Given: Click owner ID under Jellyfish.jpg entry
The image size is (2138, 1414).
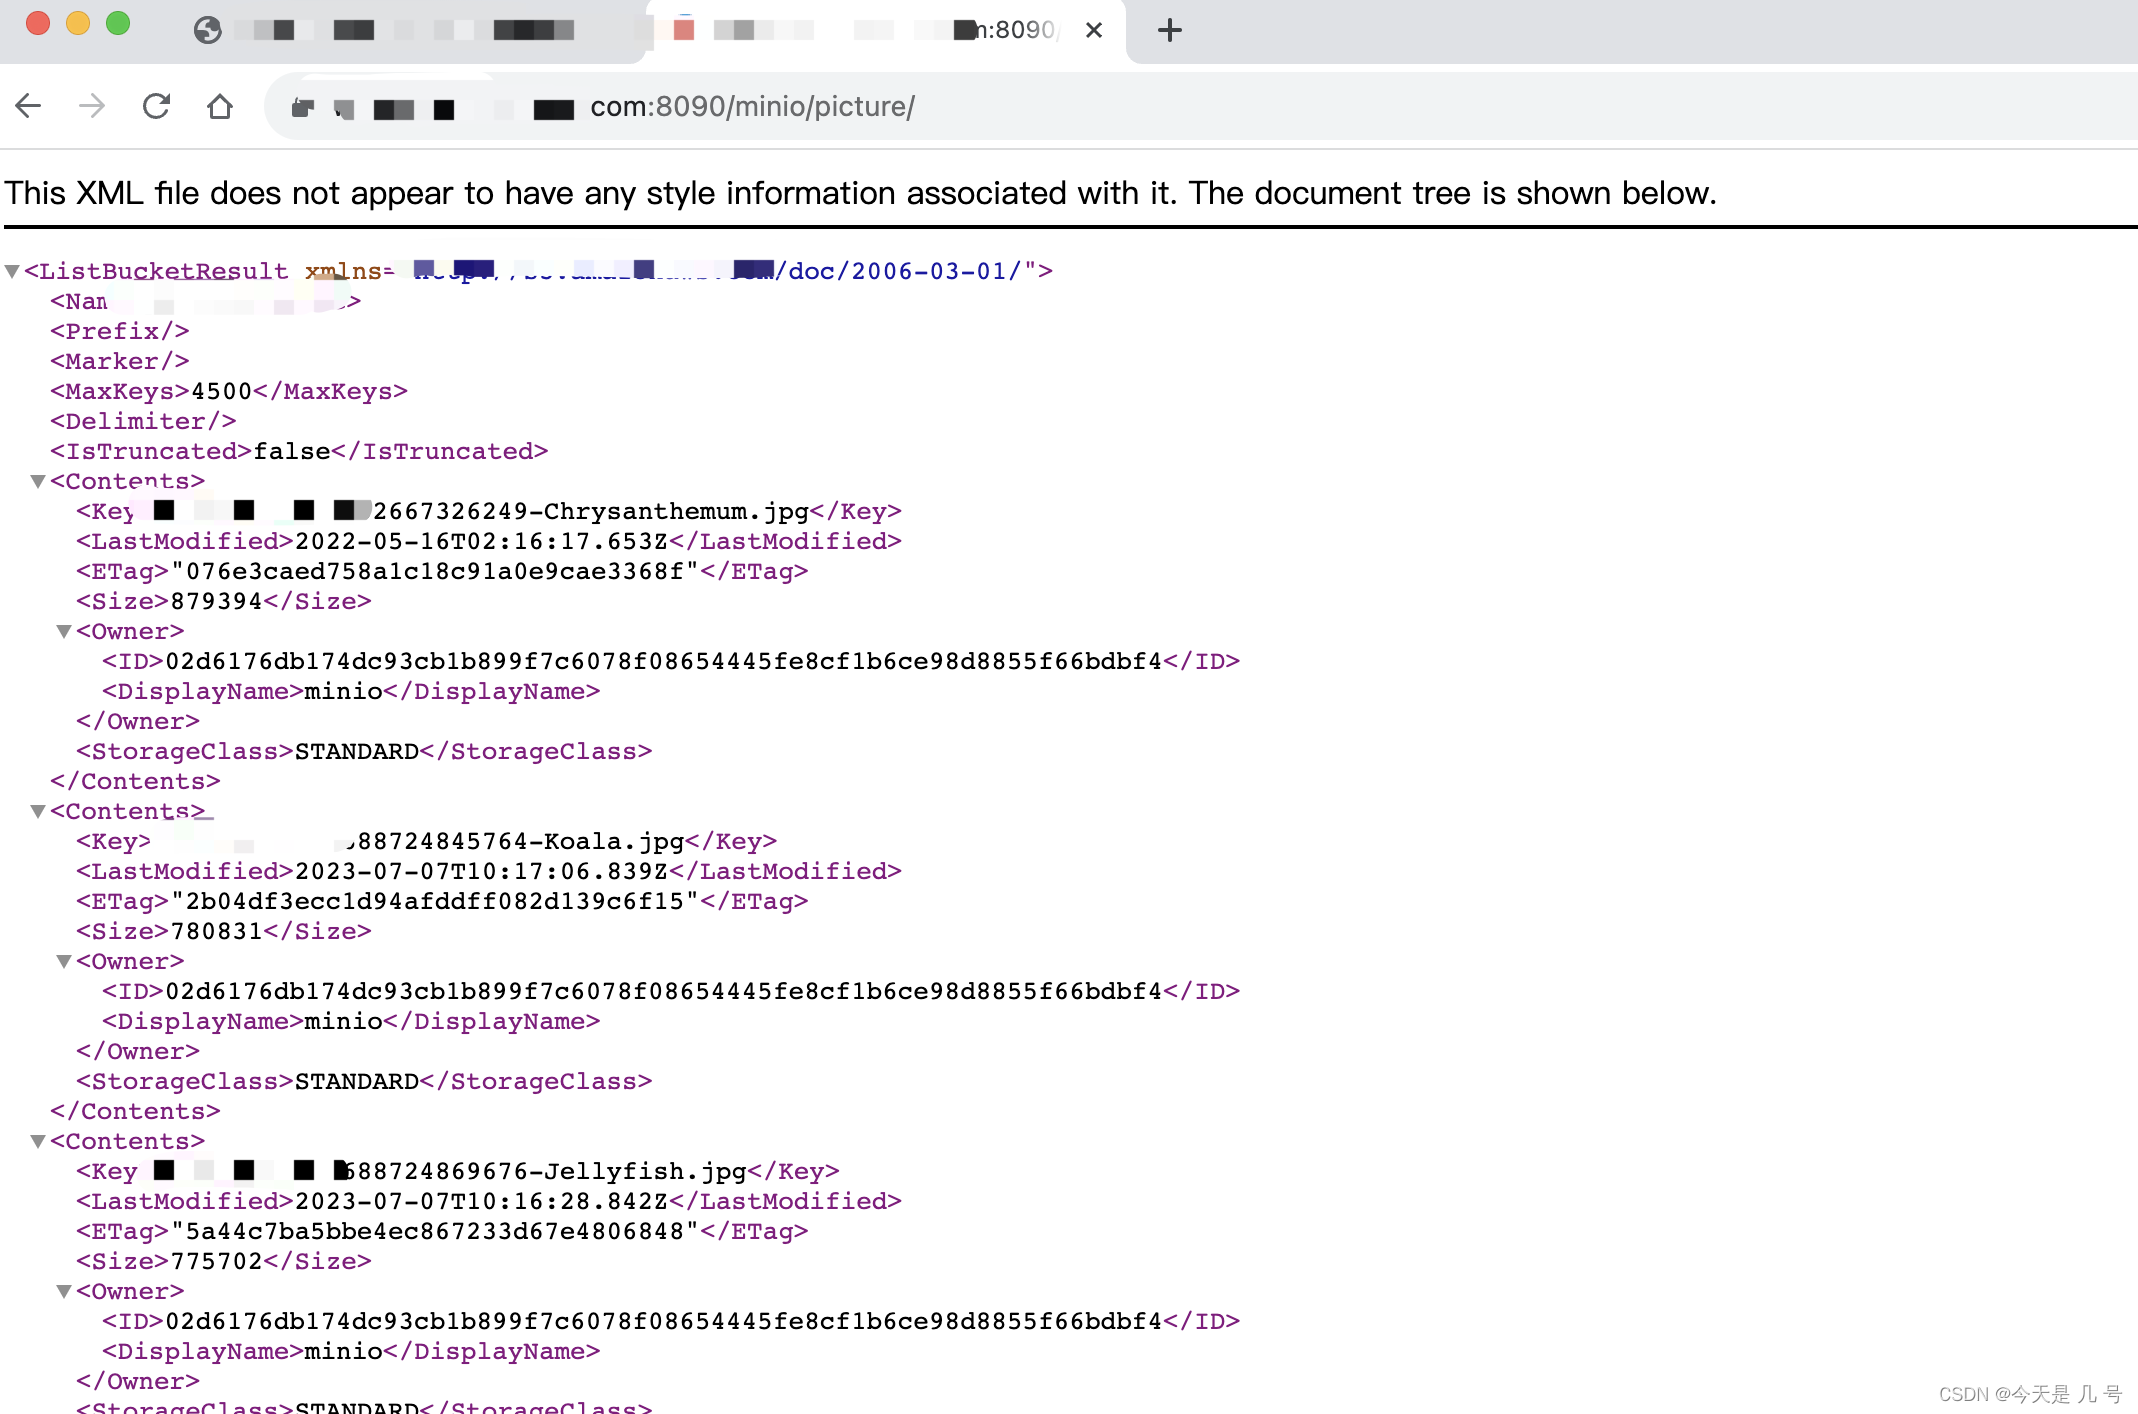Looking at the screenshot, I should pos(664,1321).
